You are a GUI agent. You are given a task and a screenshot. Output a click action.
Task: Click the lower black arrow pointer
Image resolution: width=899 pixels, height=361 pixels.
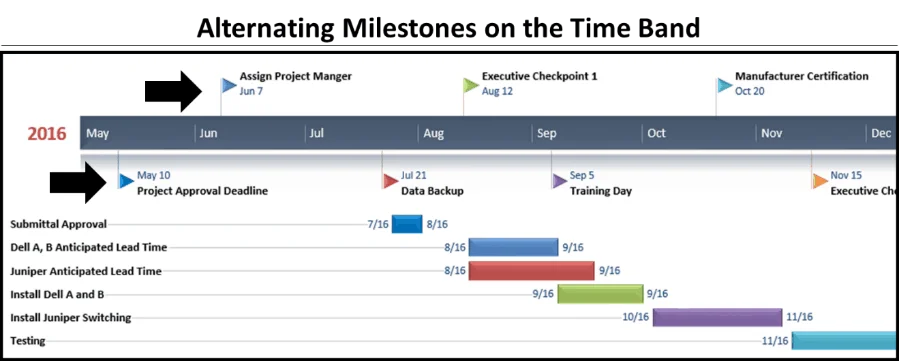click(x=78, y=182)
